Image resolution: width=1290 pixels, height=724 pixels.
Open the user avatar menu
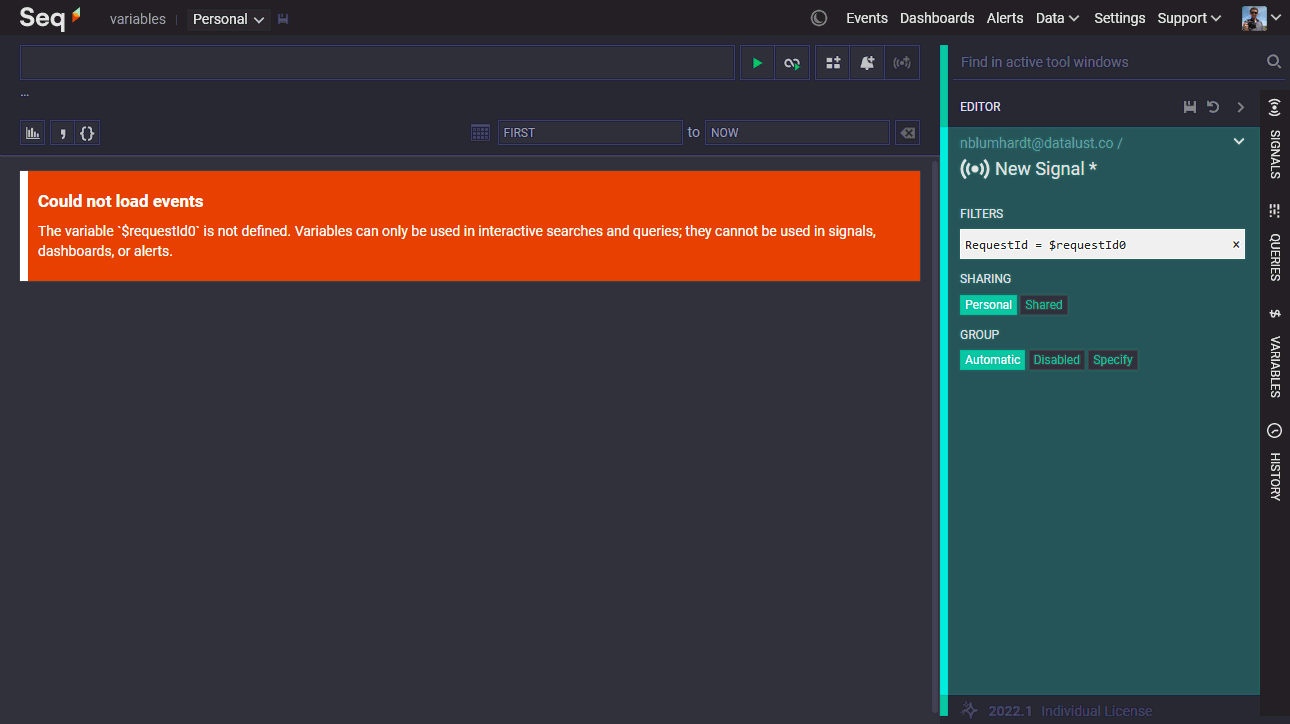[1261, 18]
